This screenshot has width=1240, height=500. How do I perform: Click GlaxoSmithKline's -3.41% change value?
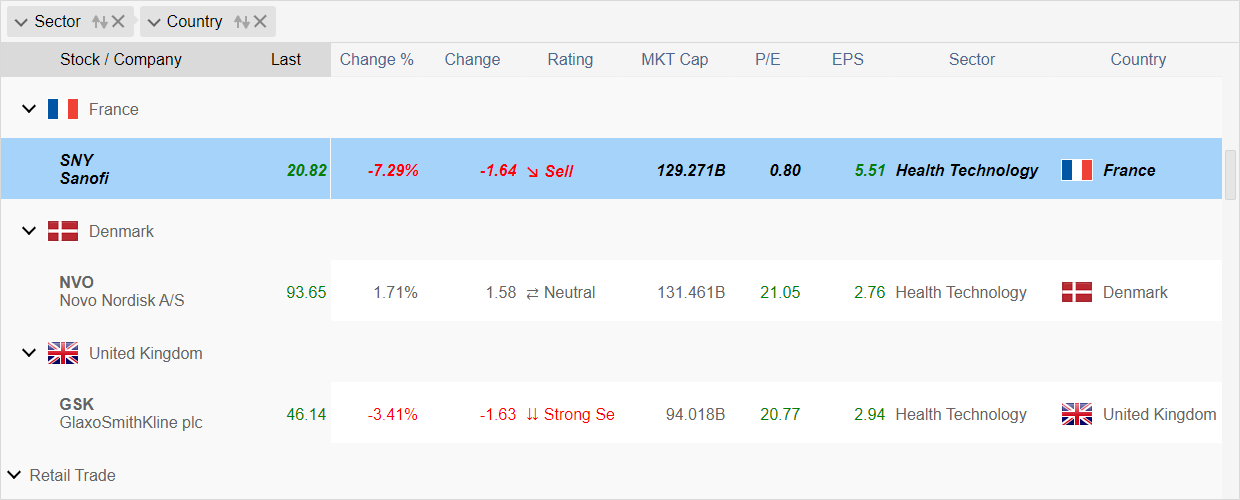click(393, 414)
